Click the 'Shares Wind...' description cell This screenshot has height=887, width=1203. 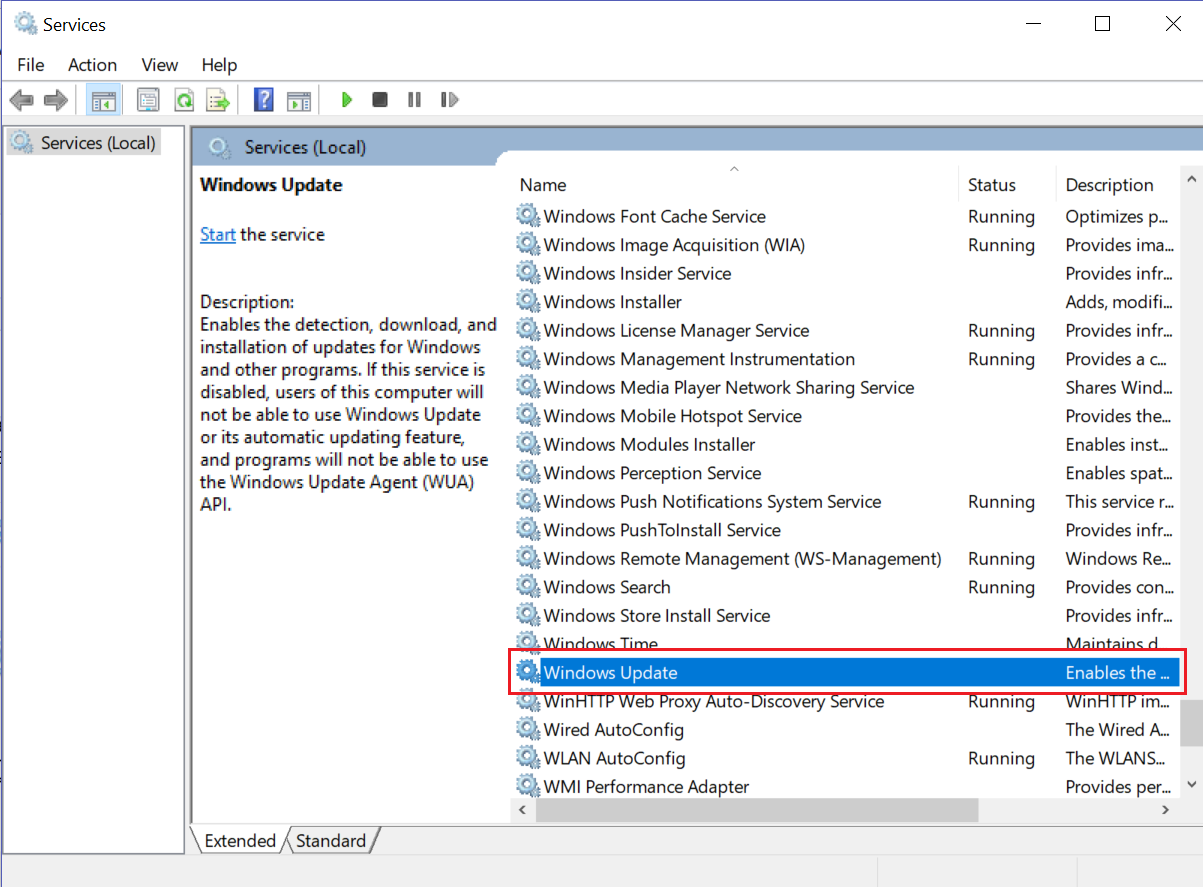(x=1119, y=387)
